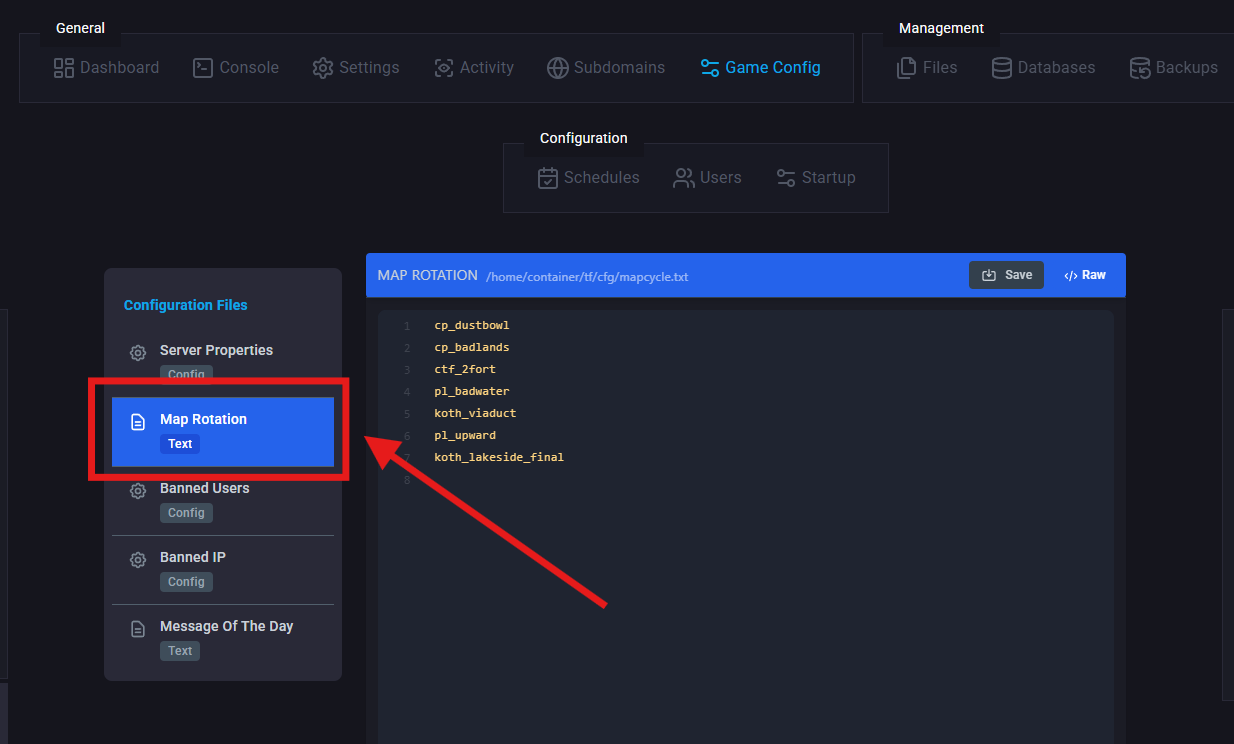The width and height of the screenshot is (1234, 744).
Task: Click the Text badge under Map Rotation
Action: coord(180,444)
